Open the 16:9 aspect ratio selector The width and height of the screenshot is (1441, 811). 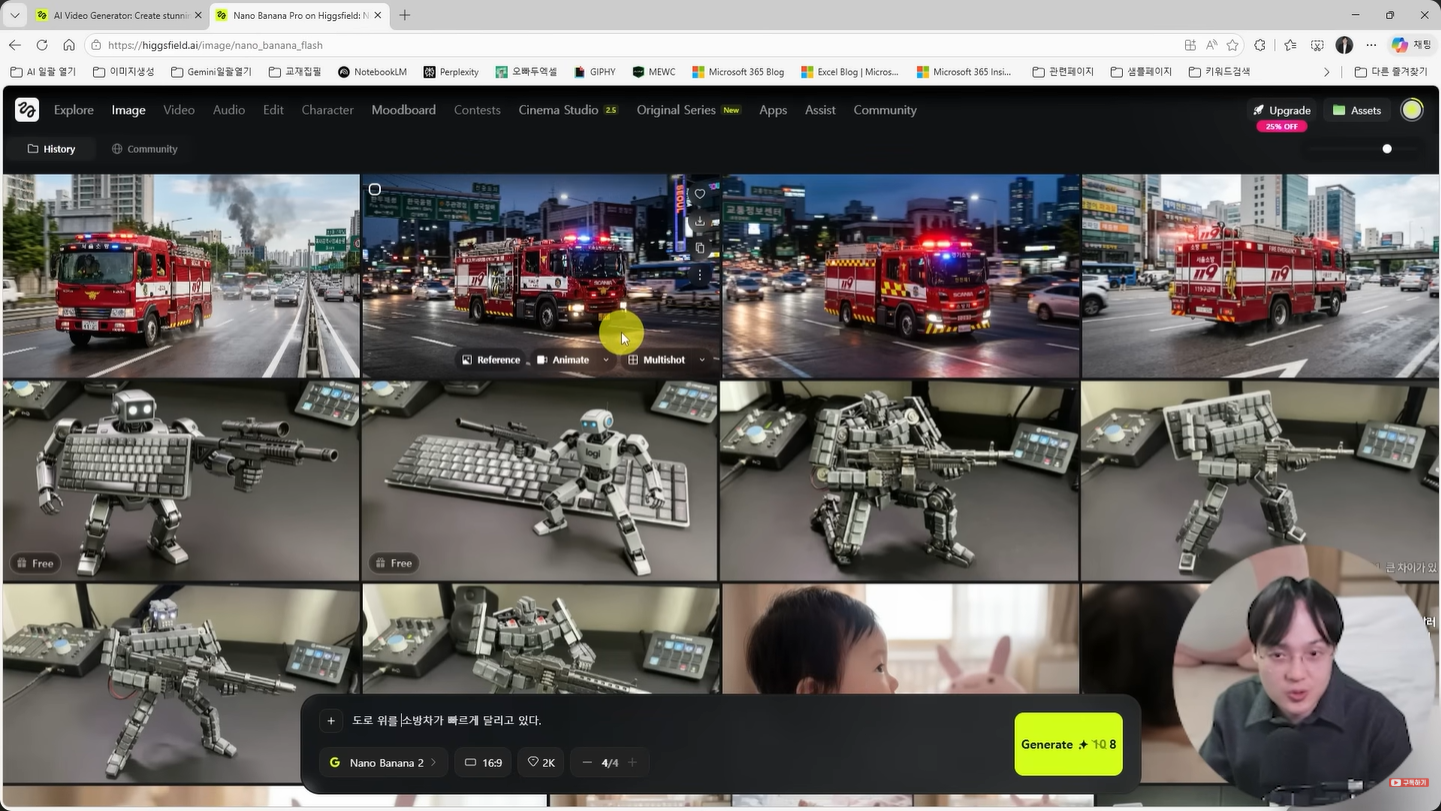click(483, 763)
